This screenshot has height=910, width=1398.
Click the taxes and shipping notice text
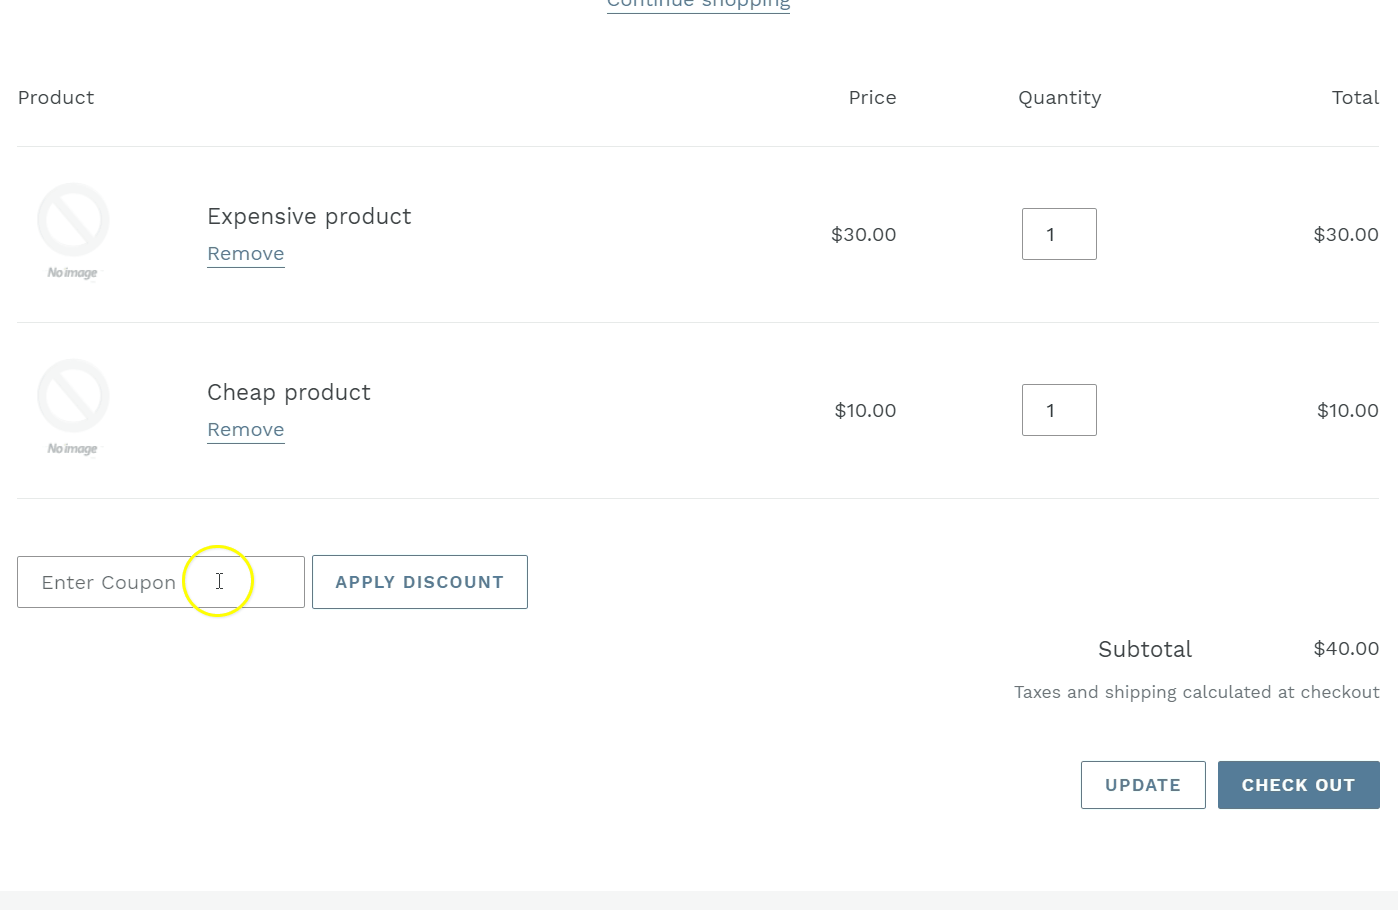pos(1196,692)
